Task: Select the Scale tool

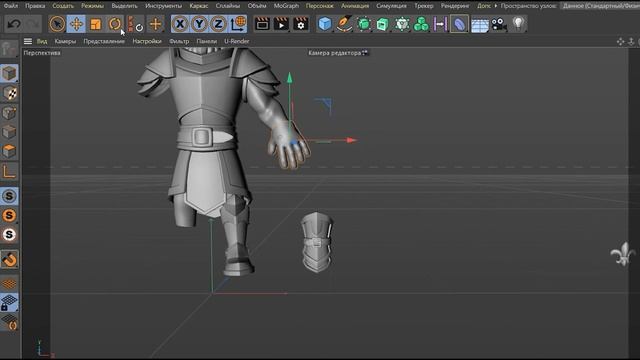Action: (x=96, y=24)
